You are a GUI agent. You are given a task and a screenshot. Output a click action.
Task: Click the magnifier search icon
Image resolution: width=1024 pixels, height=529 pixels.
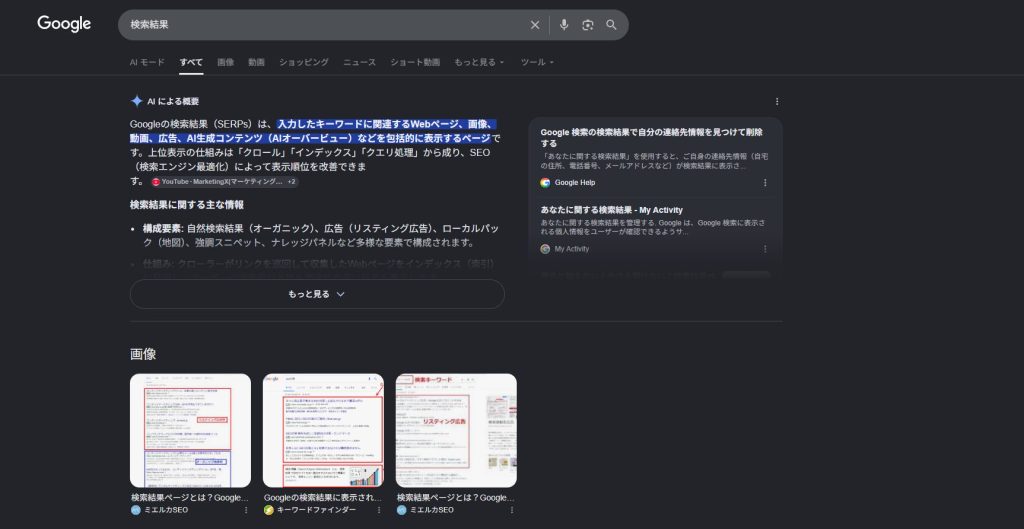(x=611, y=25)
